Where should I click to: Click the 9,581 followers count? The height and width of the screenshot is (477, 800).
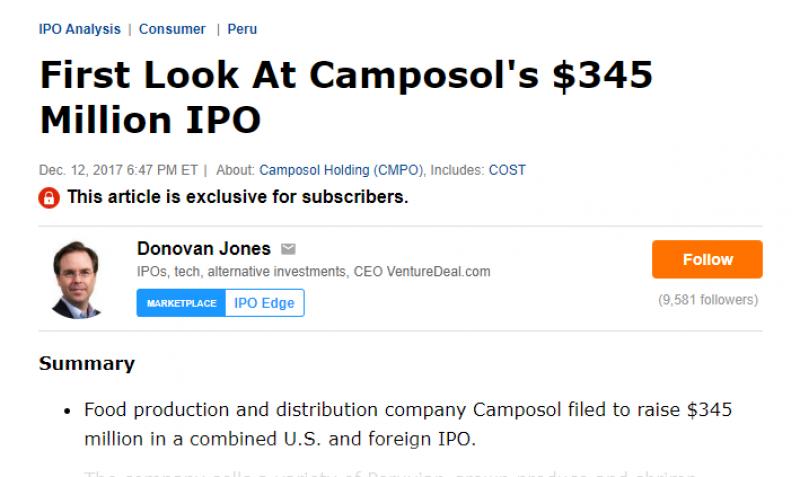pyautogui.click(x=707, y=300)
